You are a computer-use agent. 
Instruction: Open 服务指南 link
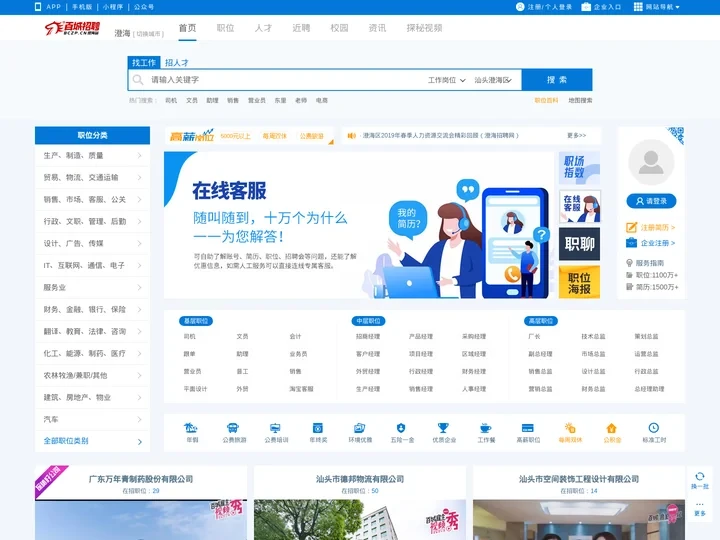pos(649,263)
